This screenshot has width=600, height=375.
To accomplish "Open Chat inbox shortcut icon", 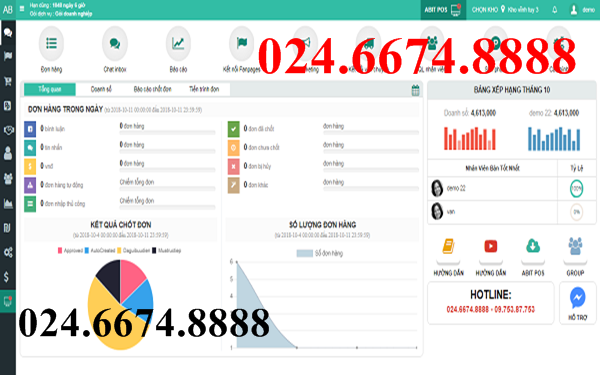I will point(115,43).
